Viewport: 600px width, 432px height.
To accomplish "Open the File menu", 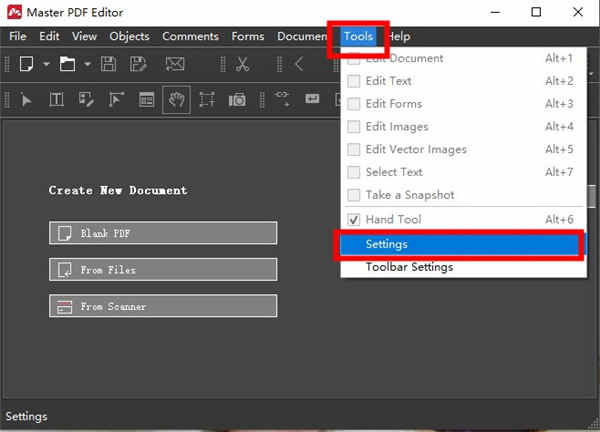I will coord(18,36).
